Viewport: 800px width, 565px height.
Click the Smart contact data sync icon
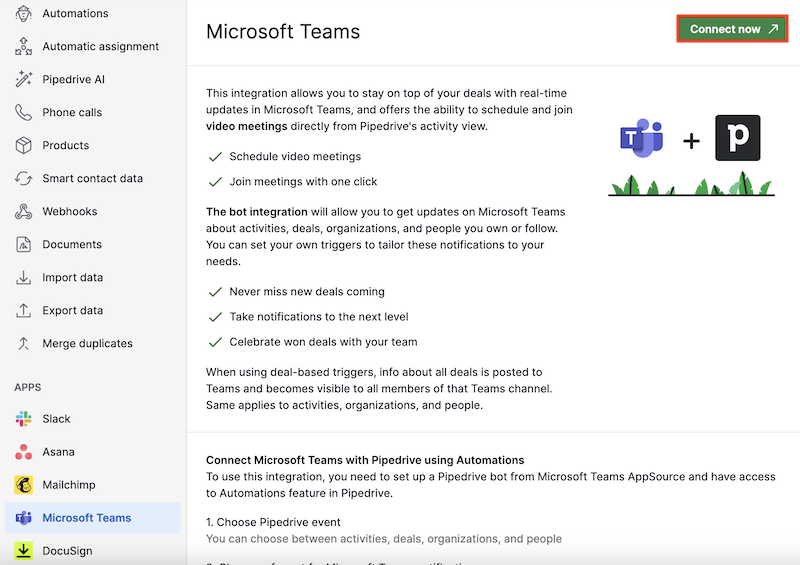[x=23, y=178]
